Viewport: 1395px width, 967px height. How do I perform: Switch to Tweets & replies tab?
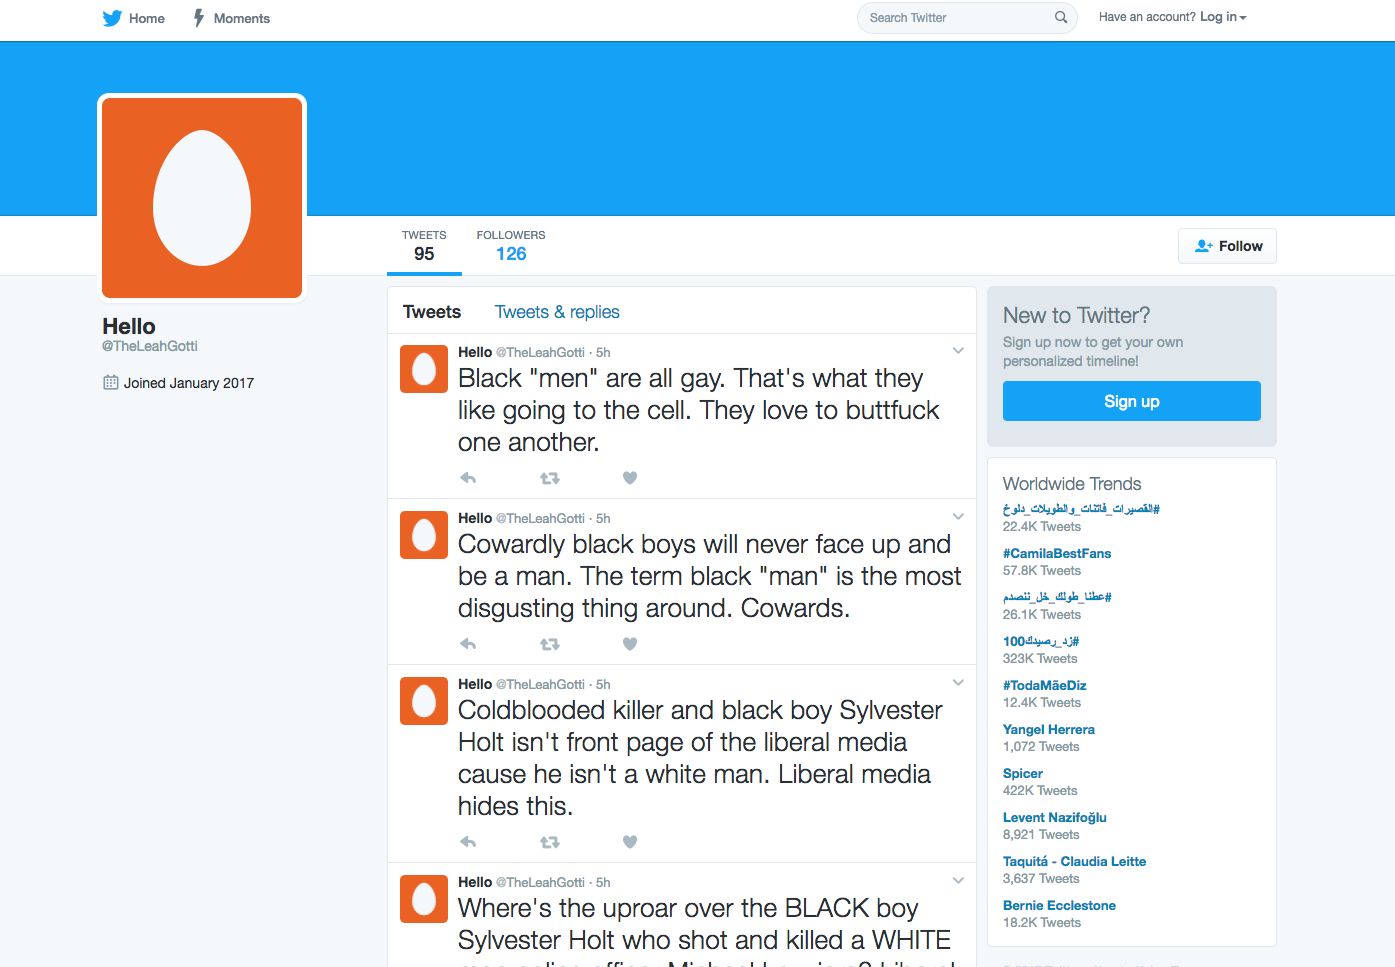point(557,312)
